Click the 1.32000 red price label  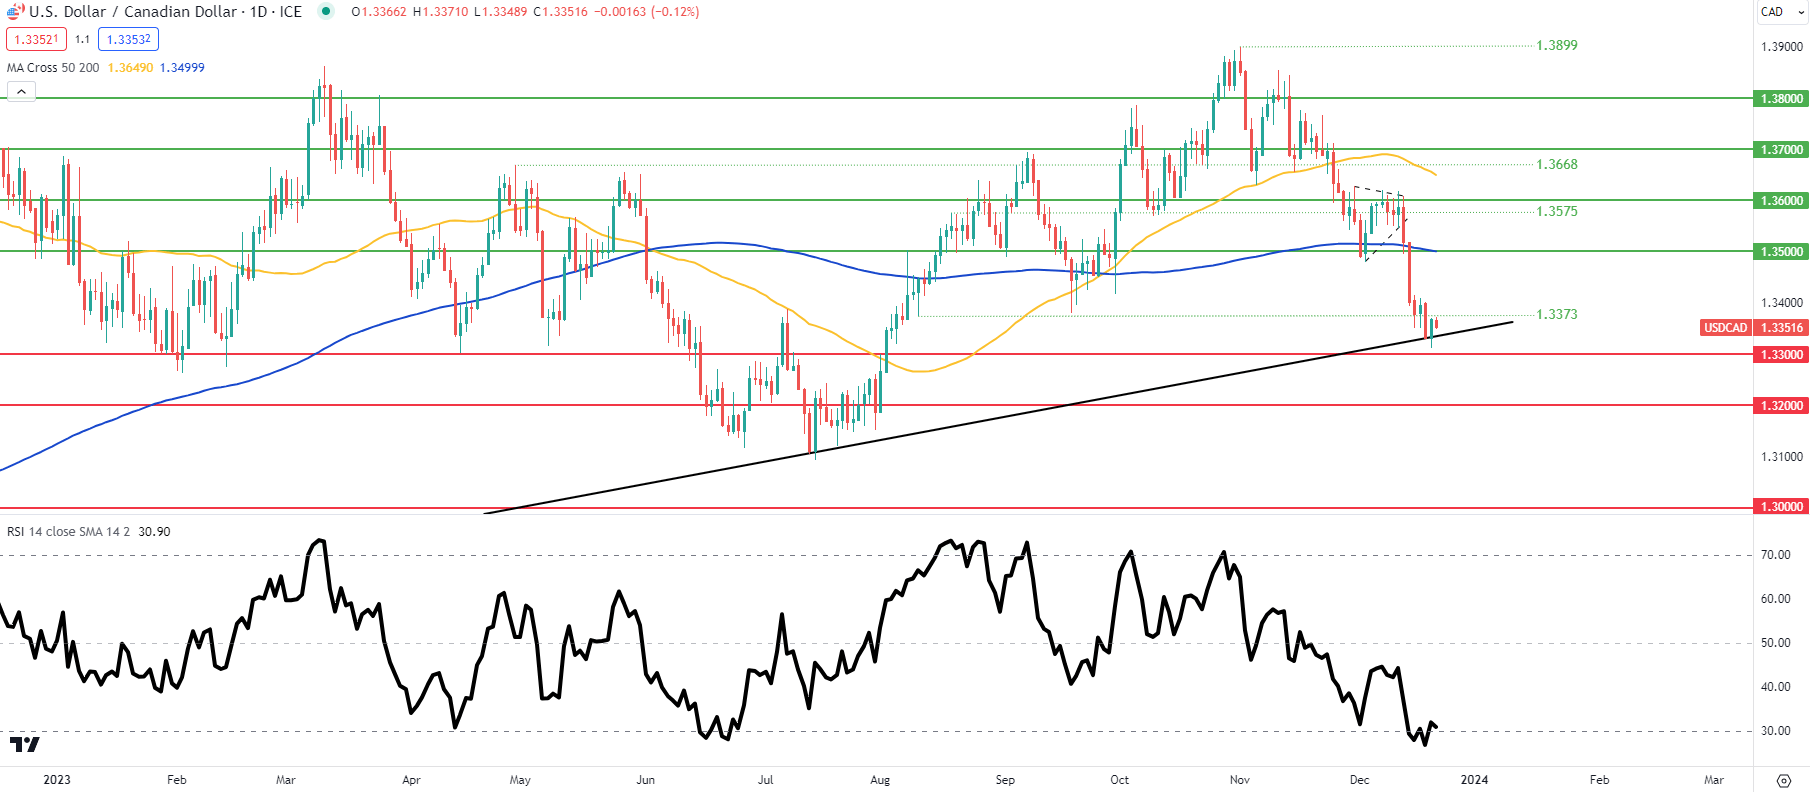click(1781, 406)
